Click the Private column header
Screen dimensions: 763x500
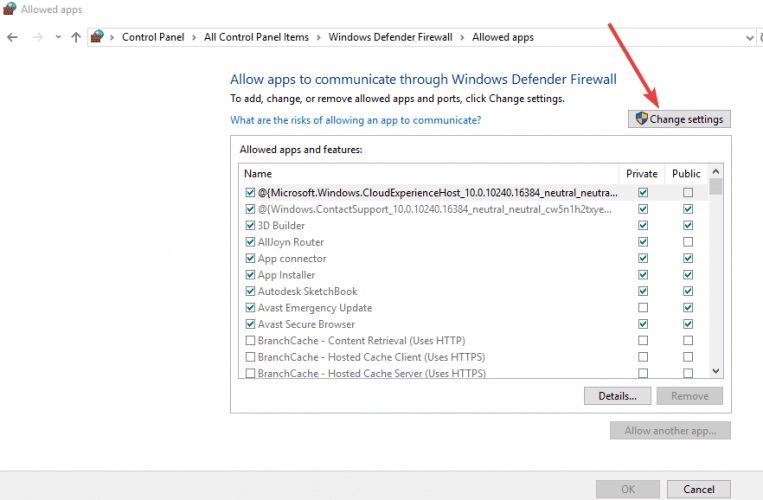642,174
